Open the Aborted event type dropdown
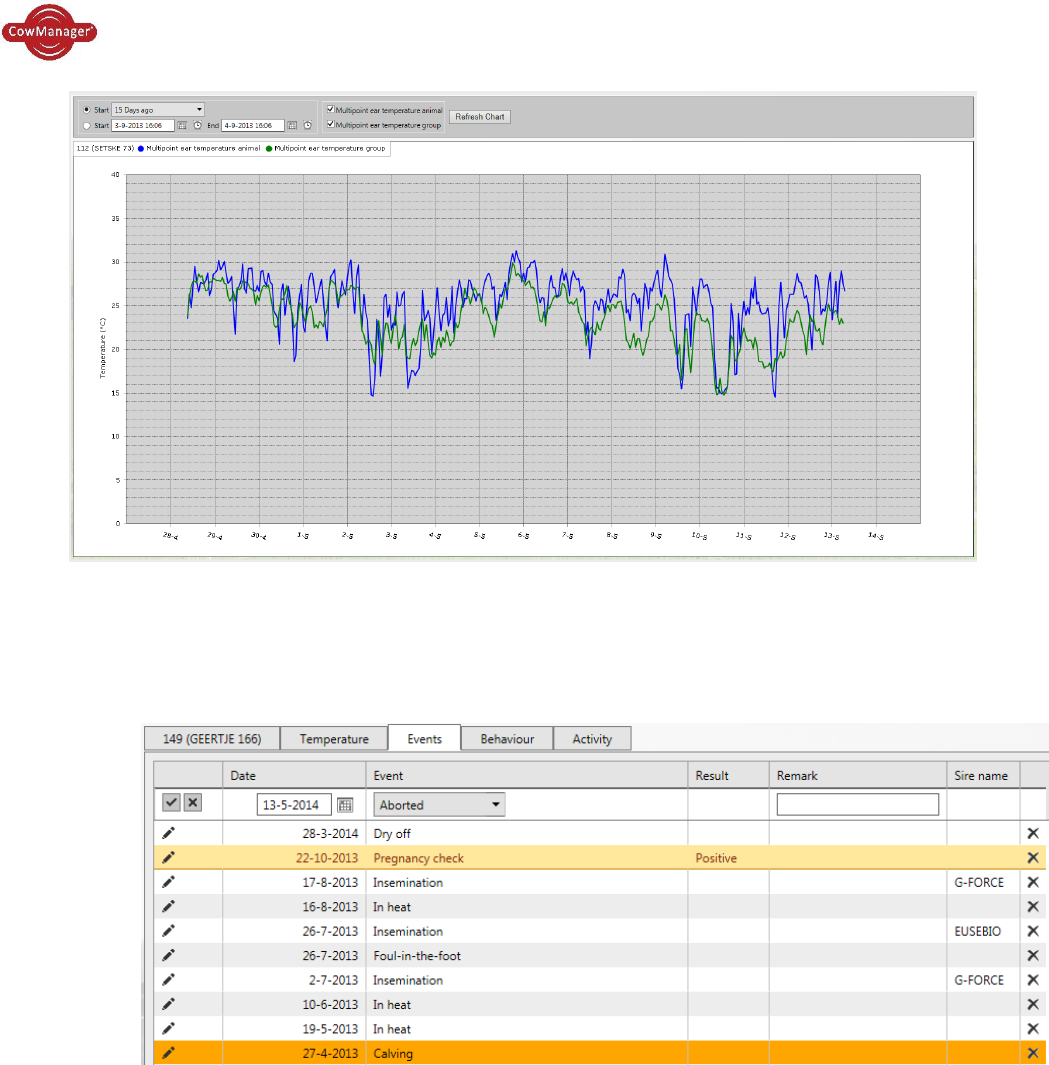1049x1065 pixels. point(439,805)
